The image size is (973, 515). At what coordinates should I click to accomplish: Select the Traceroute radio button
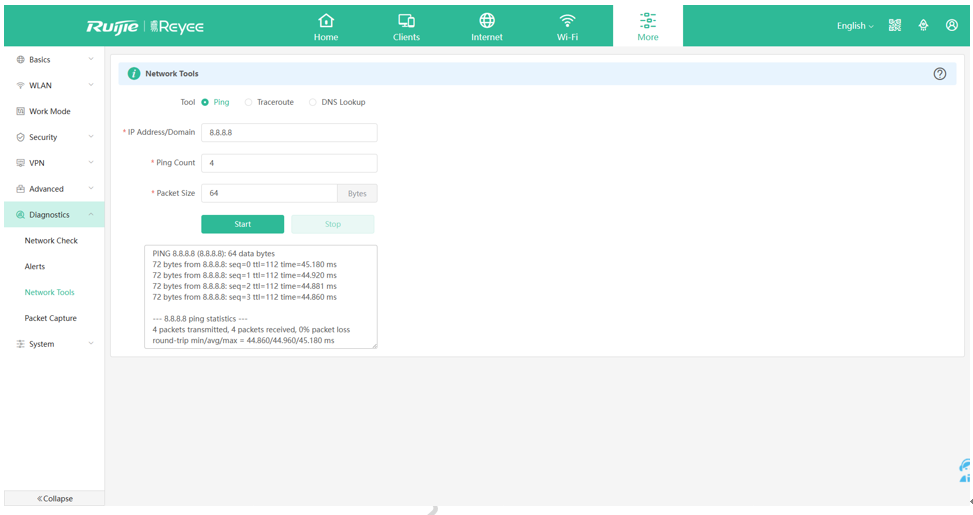click(x=249, y=102)
